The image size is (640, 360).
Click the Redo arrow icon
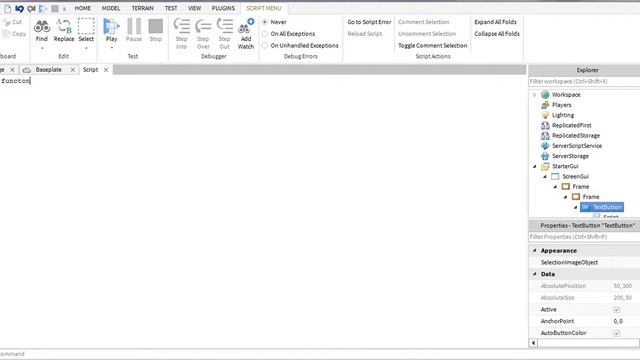coord(31,8)
